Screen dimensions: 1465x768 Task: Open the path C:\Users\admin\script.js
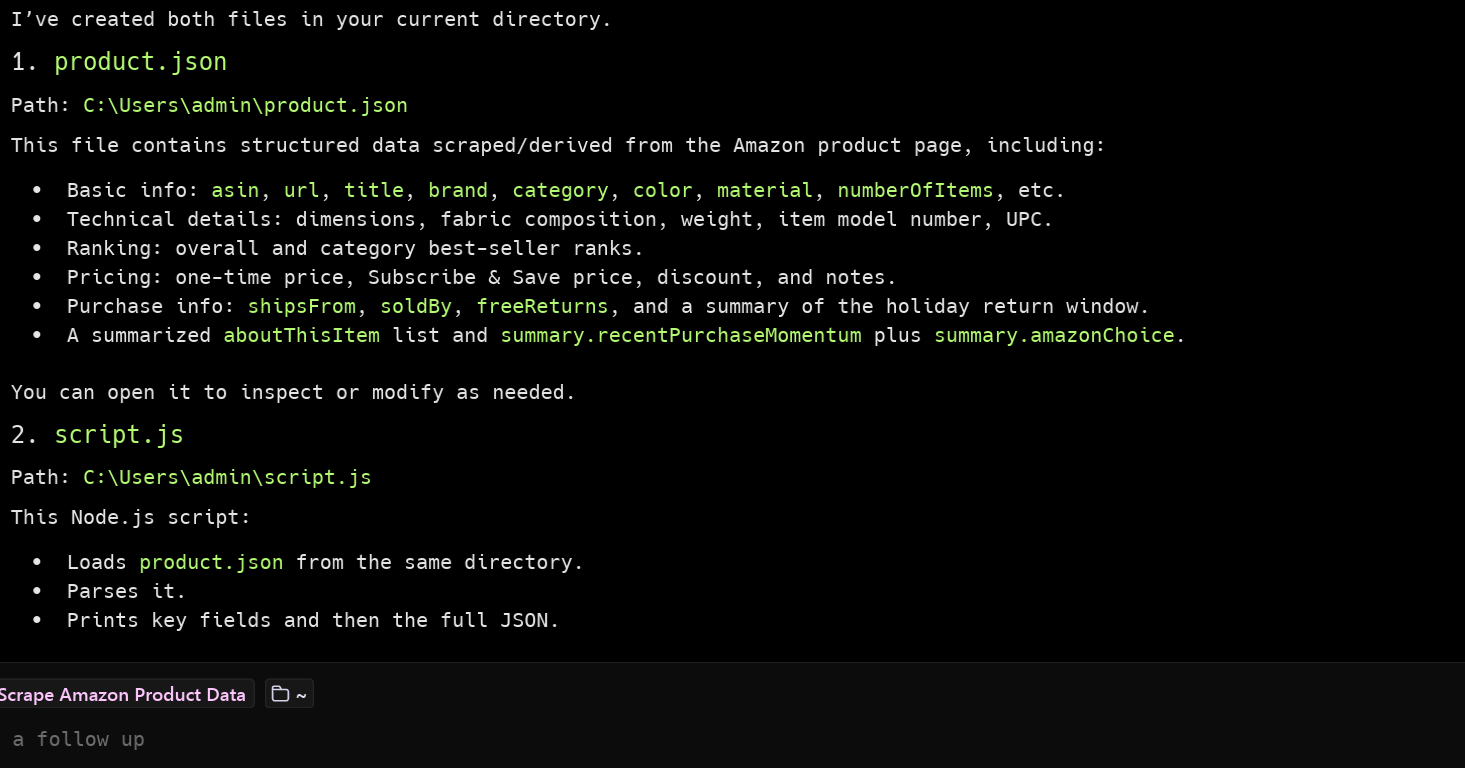227,477
